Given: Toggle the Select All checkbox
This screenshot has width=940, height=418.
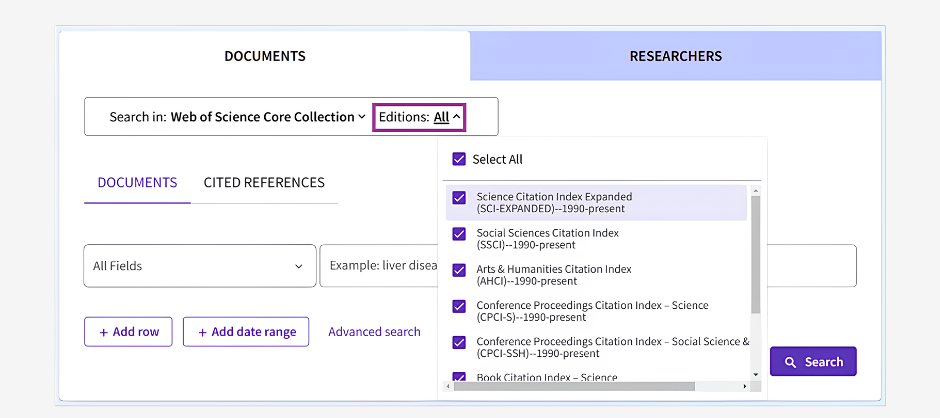Looking at the screenshot, I should pyautogui.click(x=459, y=160).
